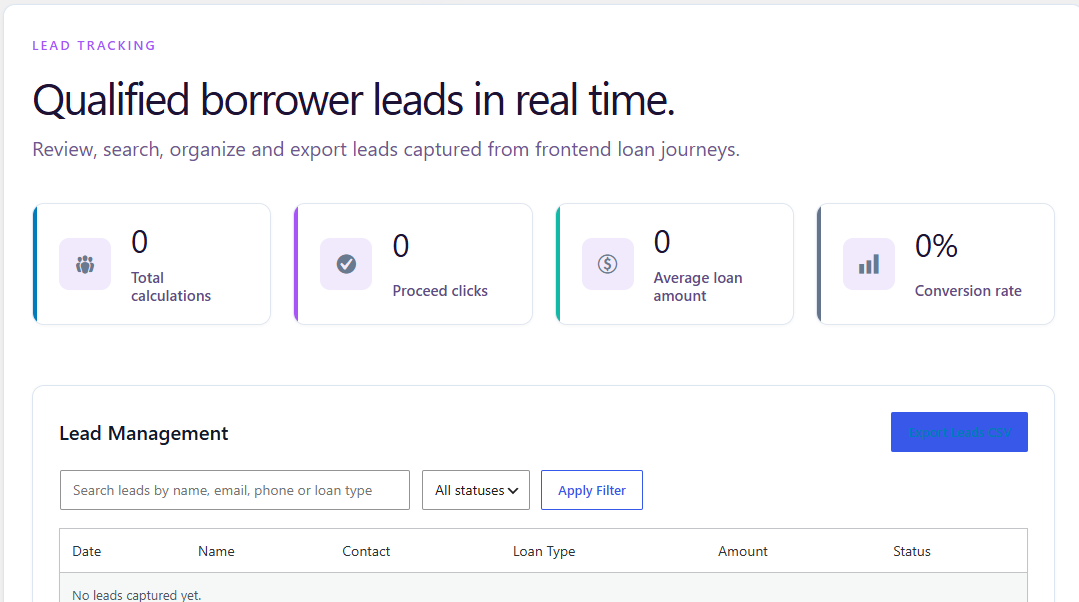Click the bar chart icon in Conversion rate card
The width and height of the screenshot is (1079, 602).
tap(868, 264)
